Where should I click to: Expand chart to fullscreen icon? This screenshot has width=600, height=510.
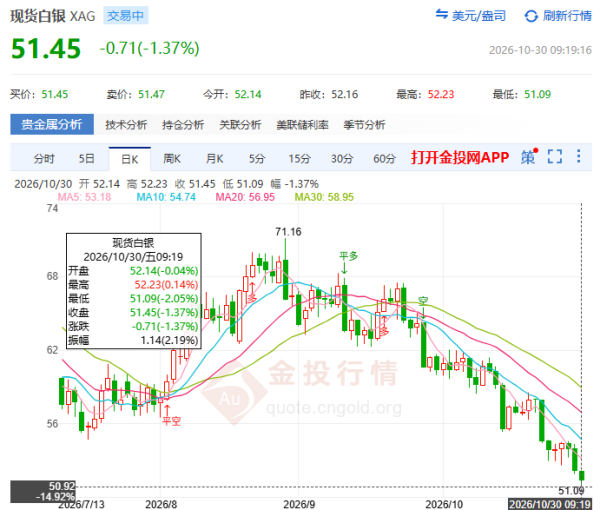pos(555,156)
